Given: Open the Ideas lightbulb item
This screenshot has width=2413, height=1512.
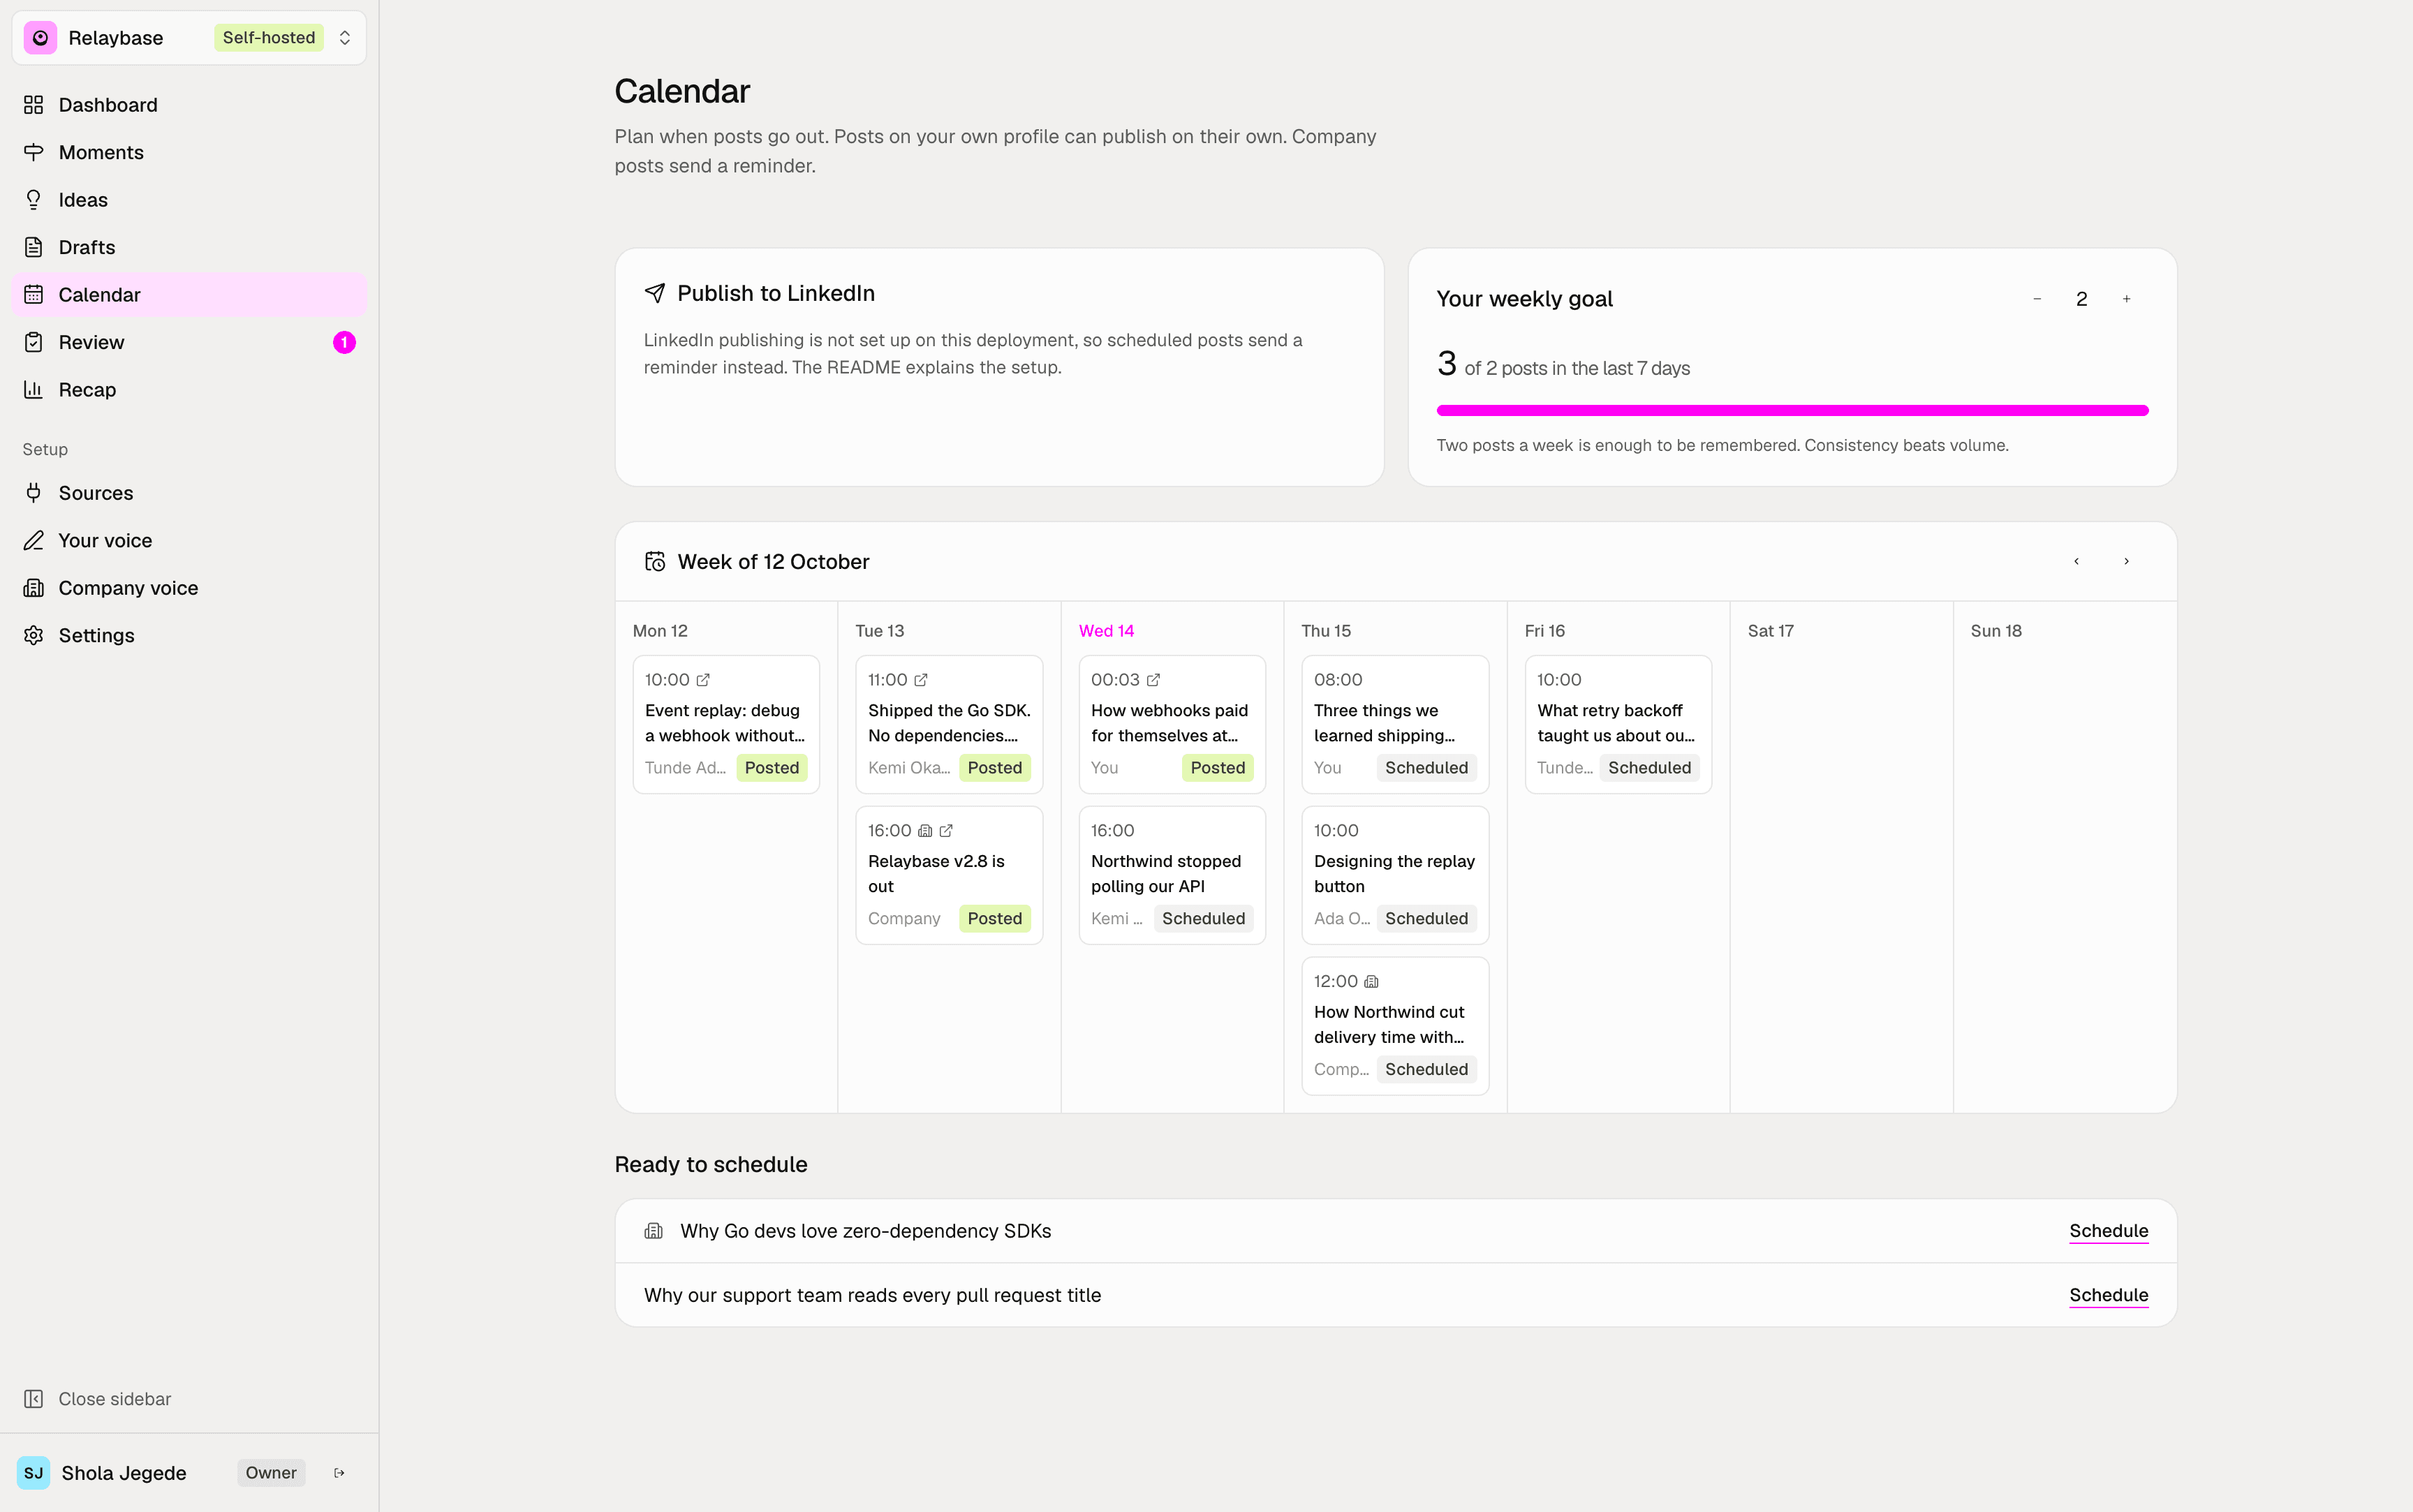Looking at the screenshot, I should tap(189, 200).
